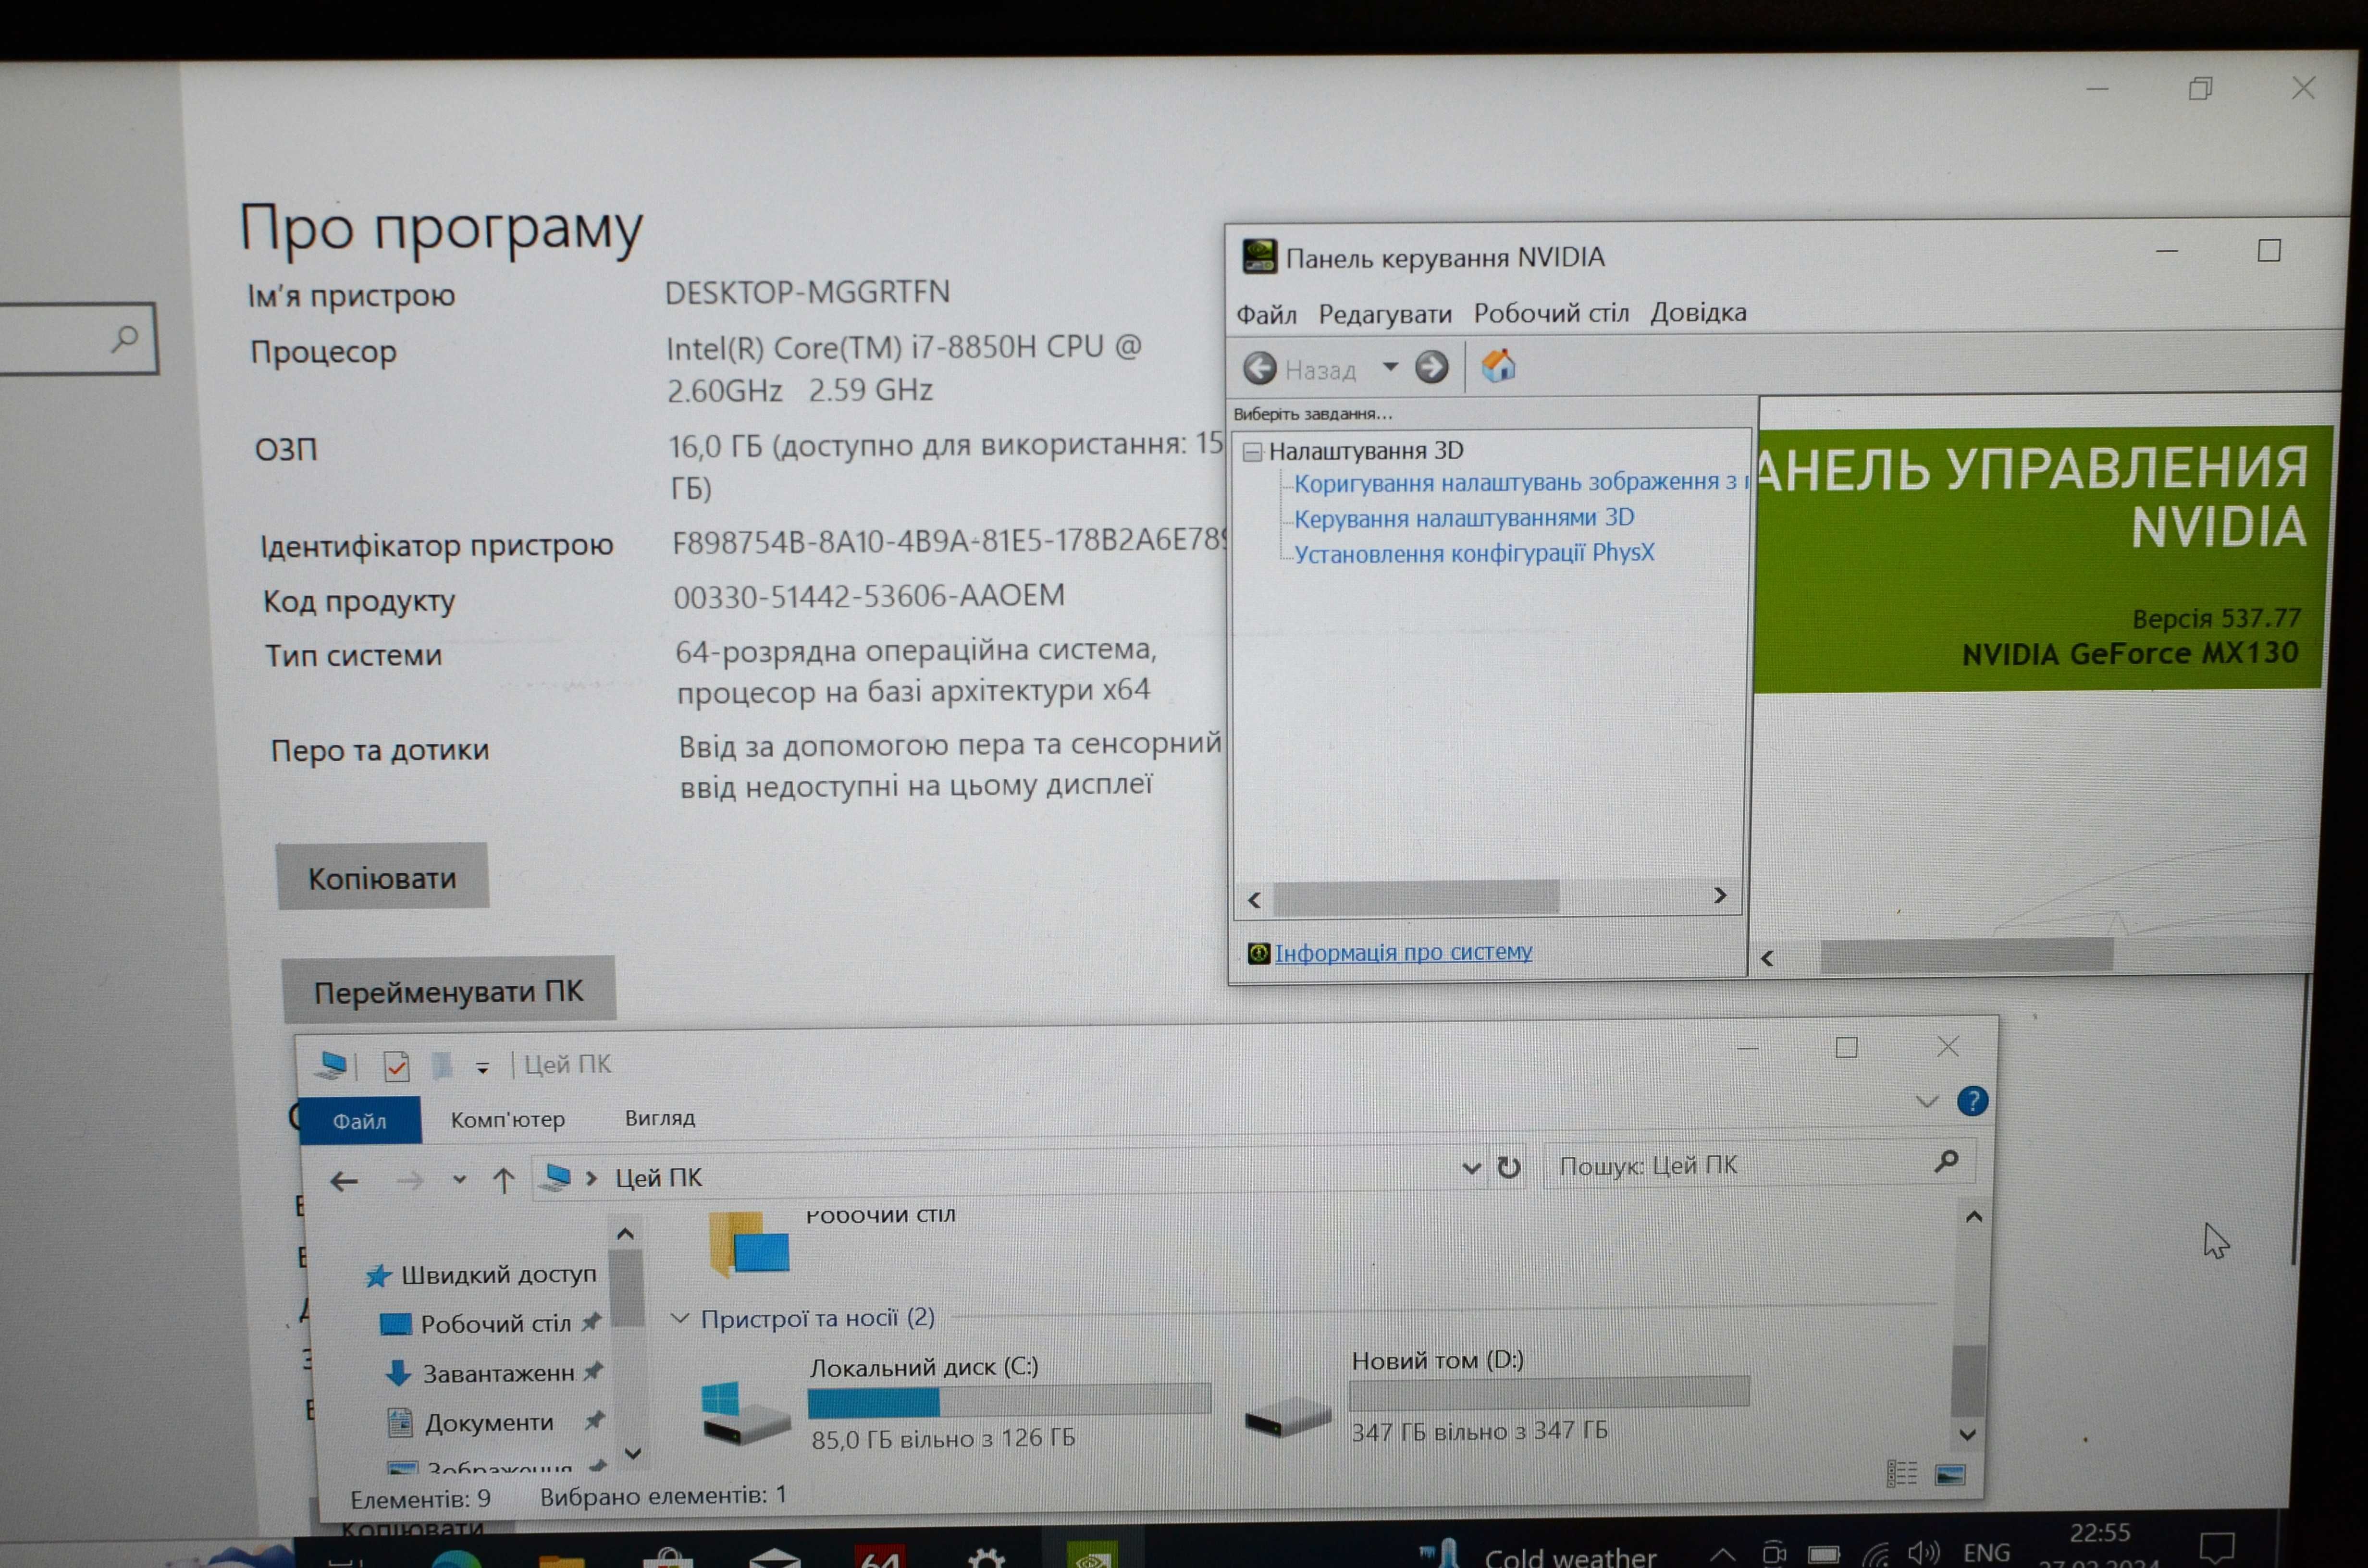Expand the Explorer ribbon chevron

(x=1926, y=1102)
